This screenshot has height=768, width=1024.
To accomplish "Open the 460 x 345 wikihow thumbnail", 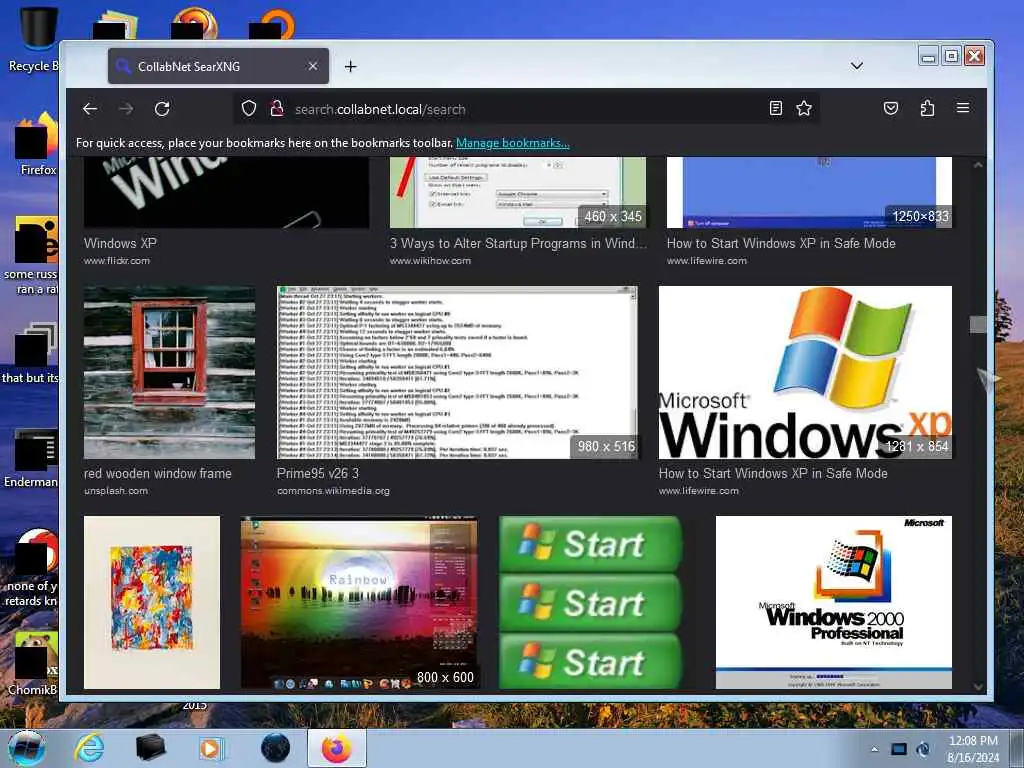I will click(x=518, y=193).
